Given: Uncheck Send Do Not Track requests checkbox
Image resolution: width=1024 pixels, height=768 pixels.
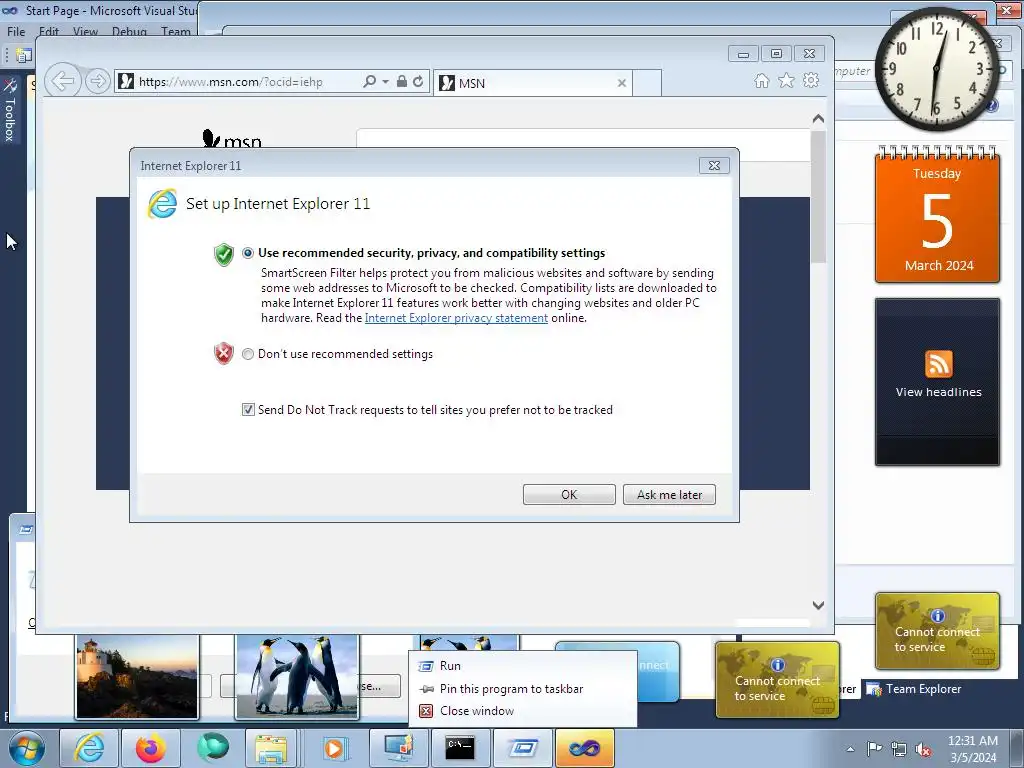Looking at the screenshot, I should tap(248, 409).
